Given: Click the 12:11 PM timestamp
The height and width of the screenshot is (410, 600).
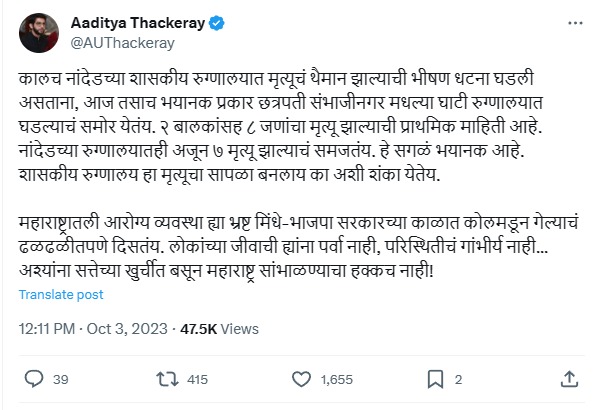Looking at the screenshot, I should click(47, 329).
